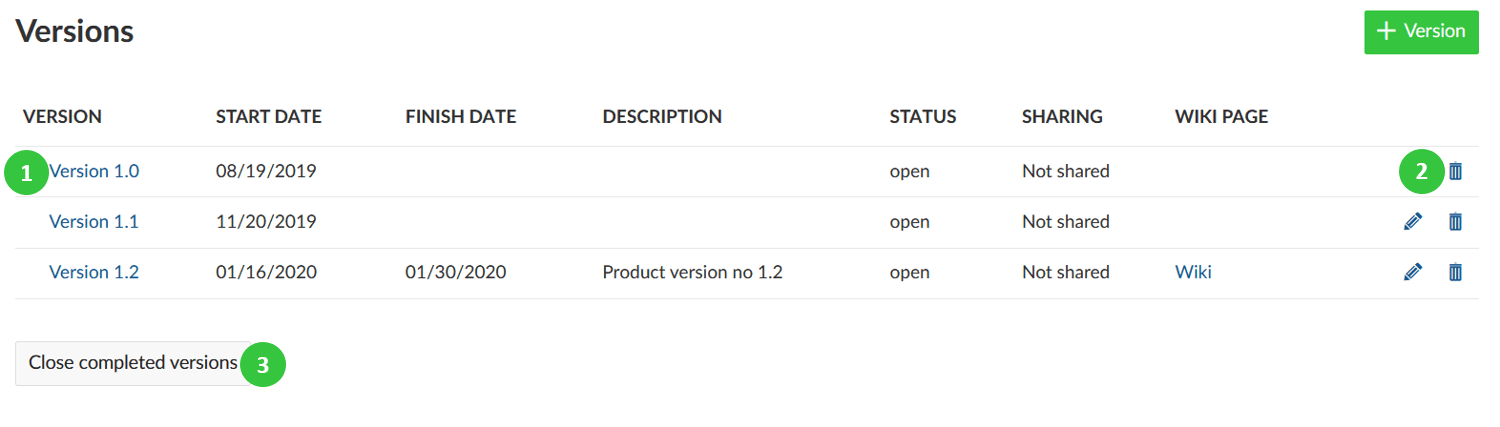Click the WIKI PAGE column header

pyautogui.click(x=1221, y=117)
